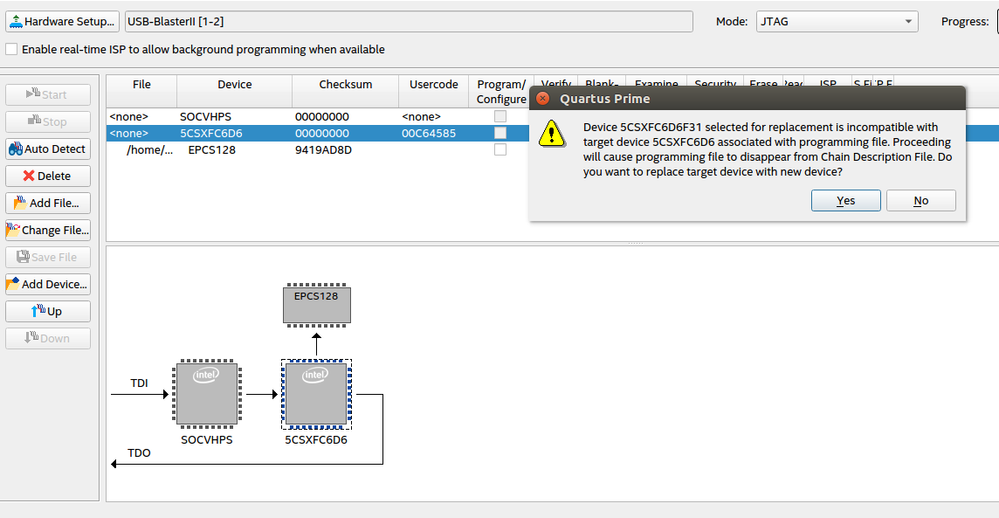Image resolution: width=999 pixels, height=518 pixels.
Task: Click the Device column header
Action: point(234,91)
